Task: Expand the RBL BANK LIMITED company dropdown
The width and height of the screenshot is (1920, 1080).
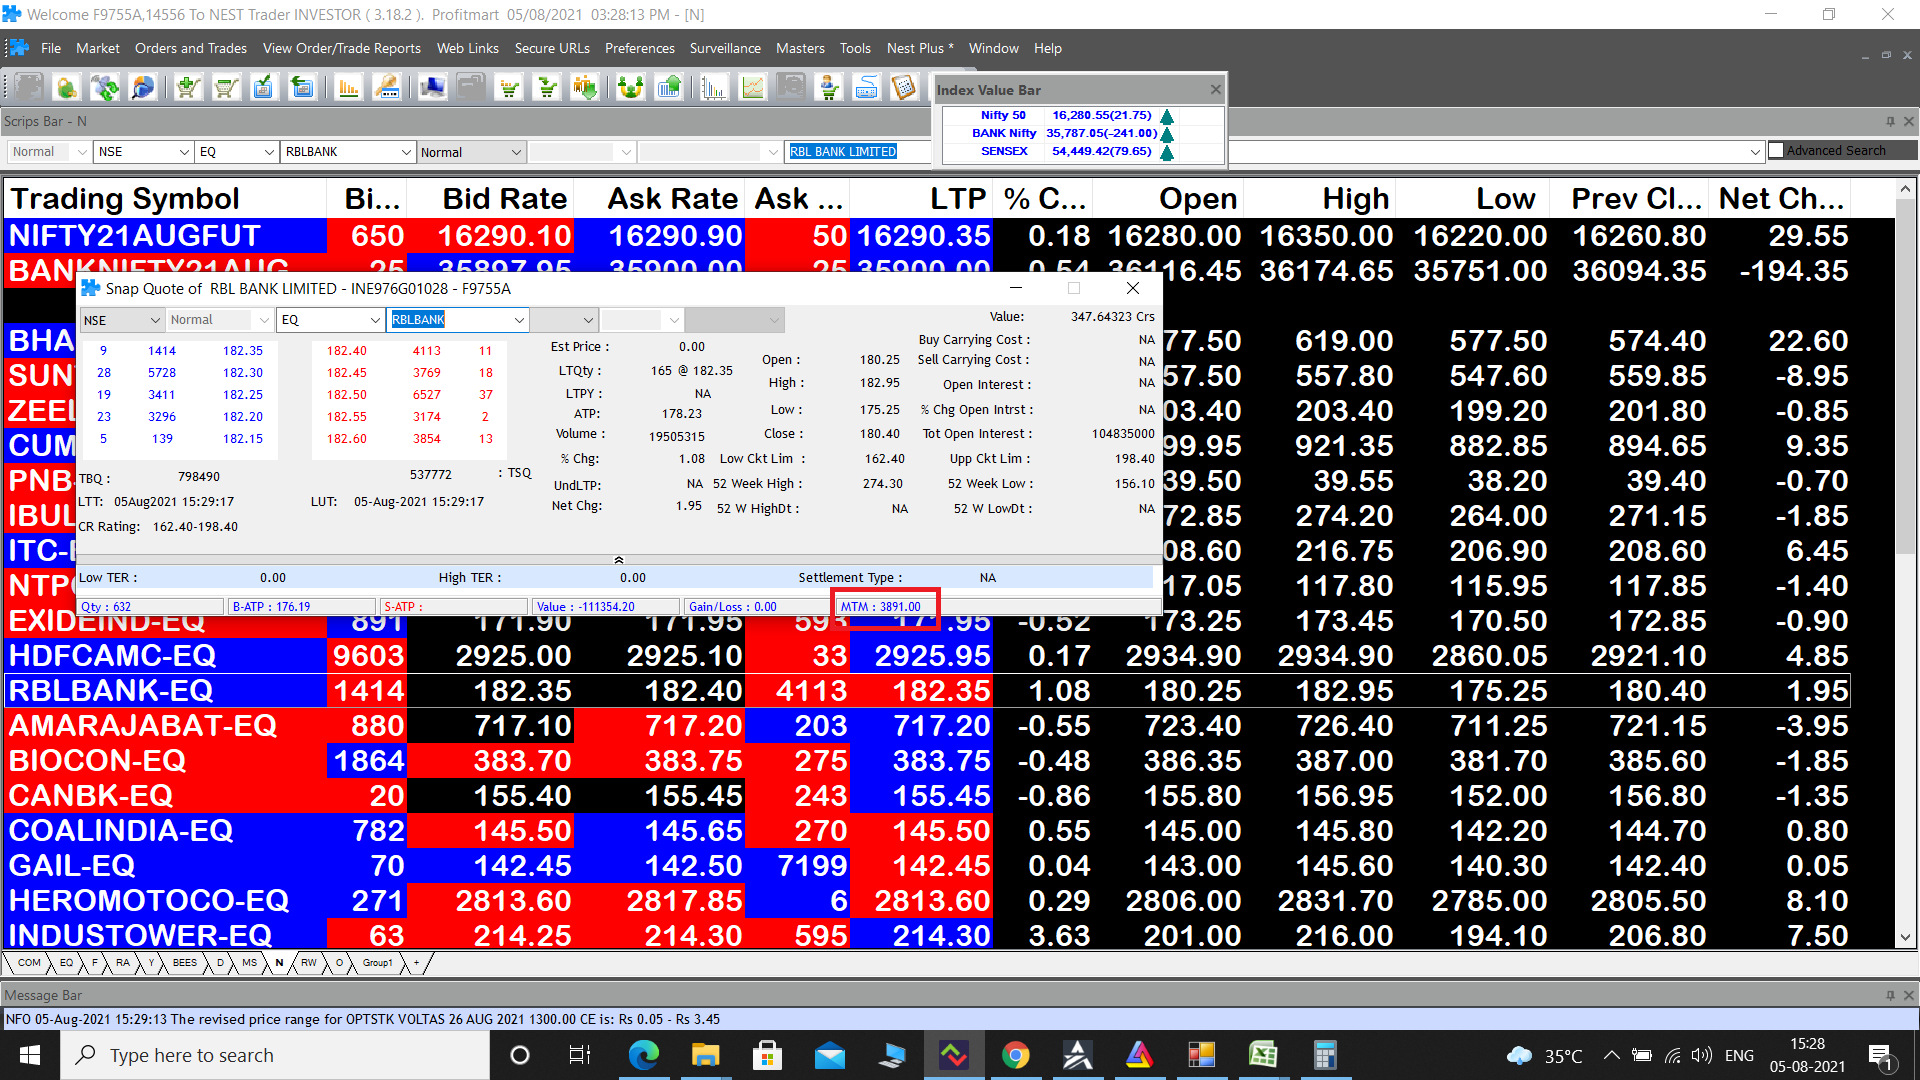Action: click(1754, 152)
